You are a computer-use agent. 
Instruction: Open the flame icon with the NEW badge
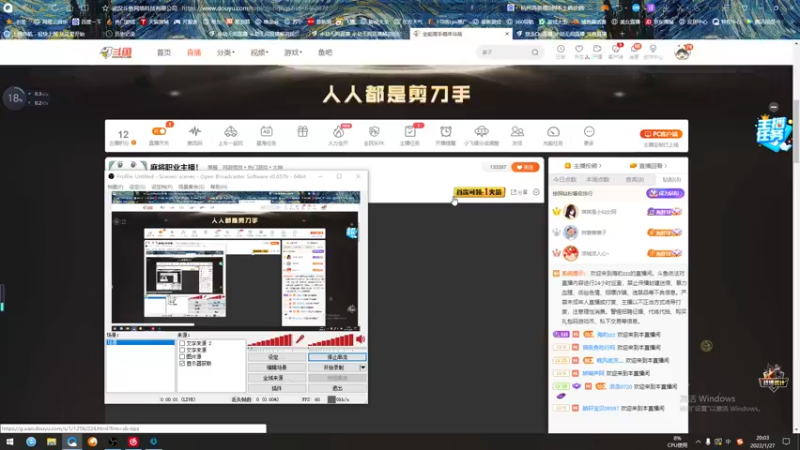click(x=338, y=132)
